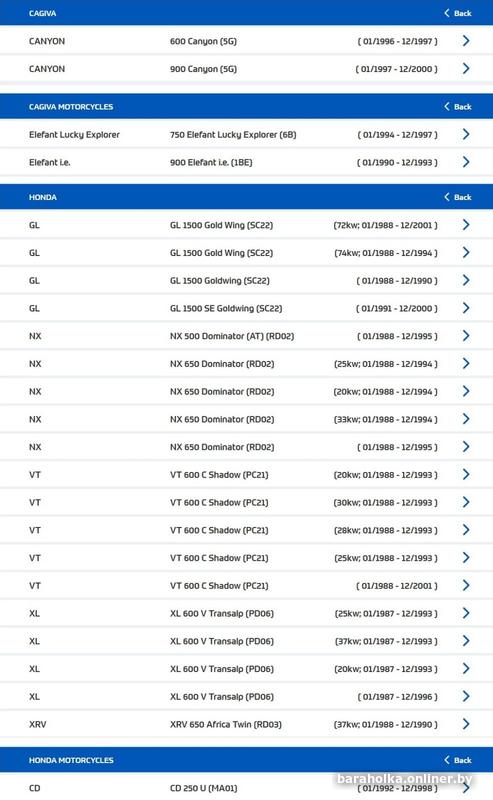
Task: Click the chevron for XRV 650 Africa Twin
Action: click(465, 724)
